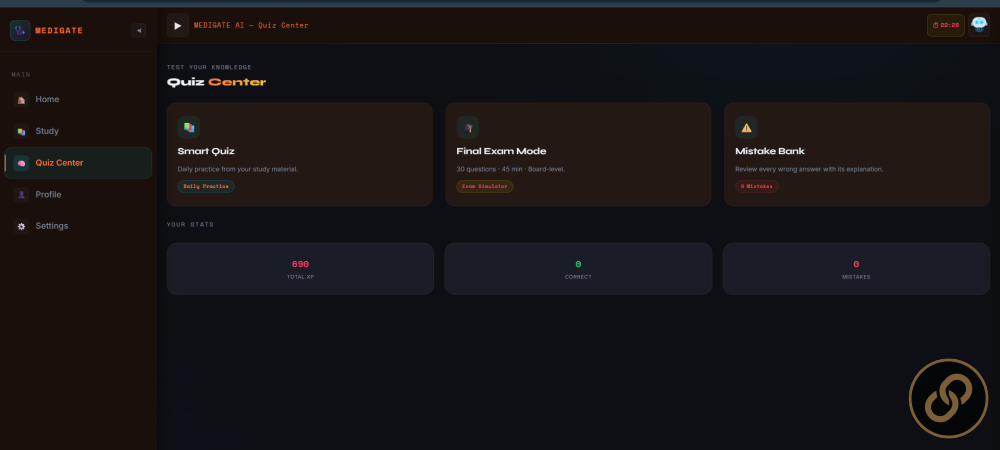The height and width of the screenshot is (450, 1000).
Task: Click the round chain-link floating button
Action: pyautogui.click(x=948, y=398)
